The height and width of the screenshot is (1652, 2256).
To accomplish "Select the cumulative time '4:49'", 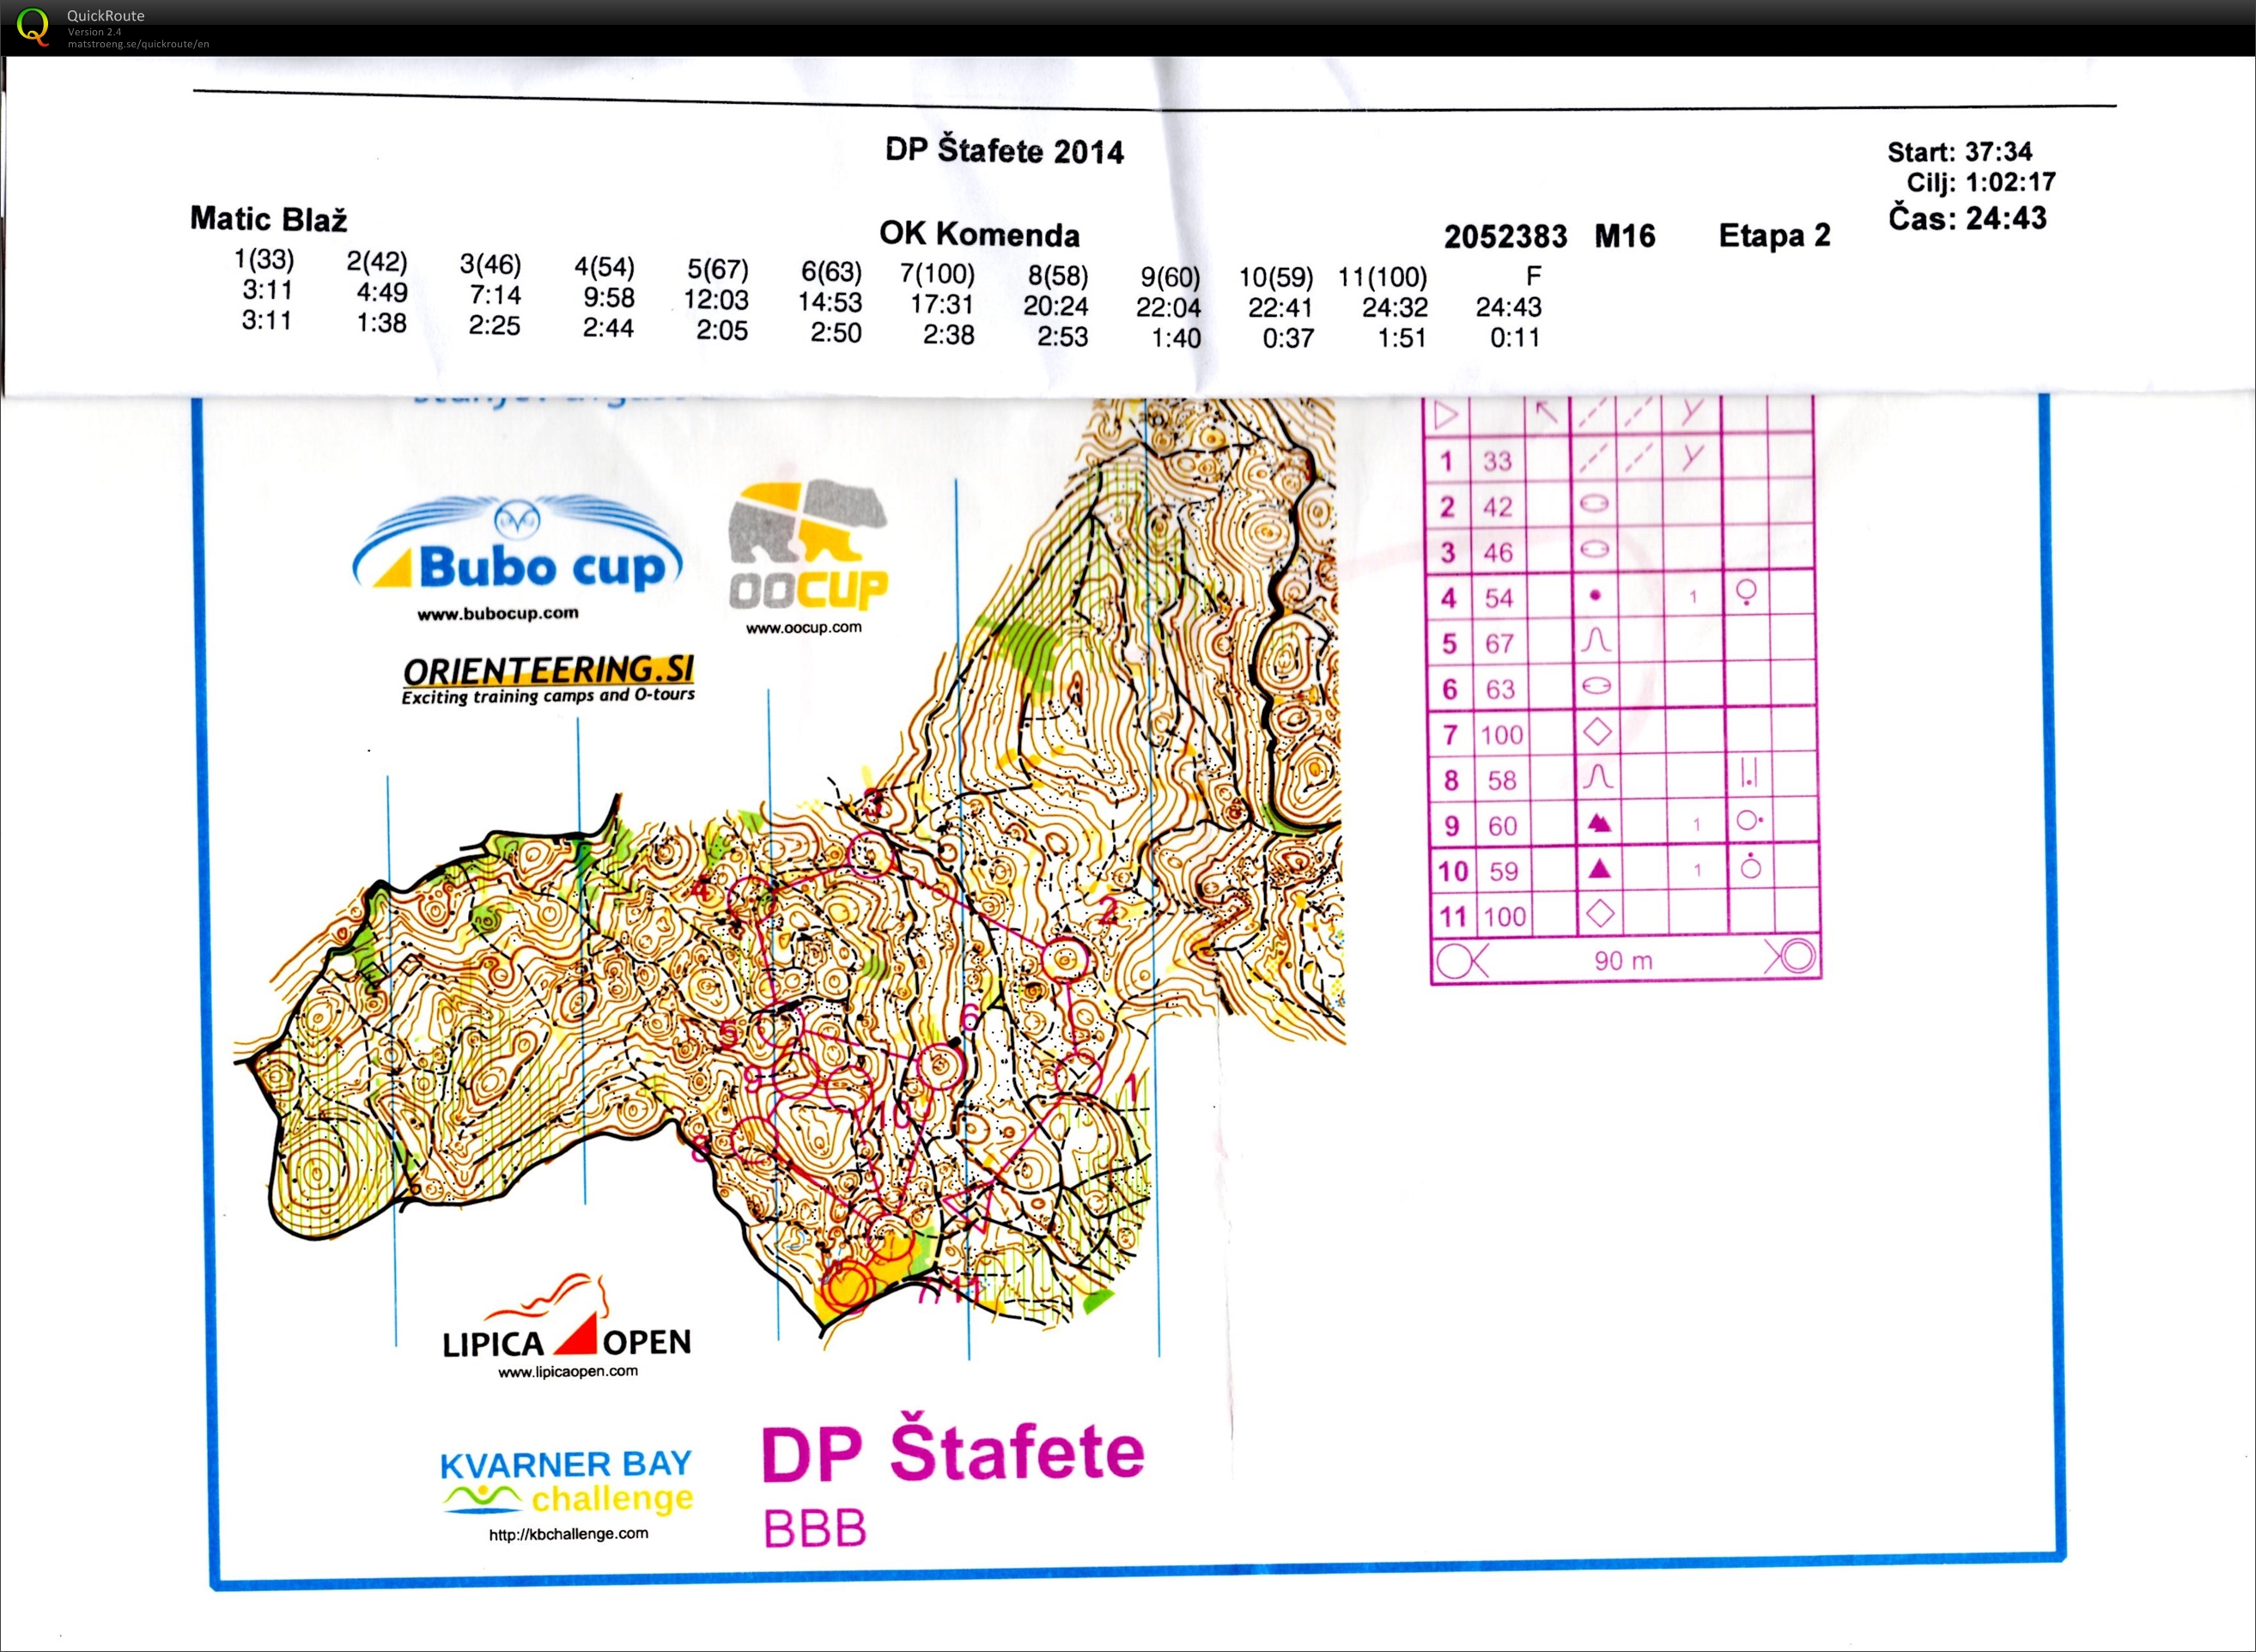I will pos(382,293).
